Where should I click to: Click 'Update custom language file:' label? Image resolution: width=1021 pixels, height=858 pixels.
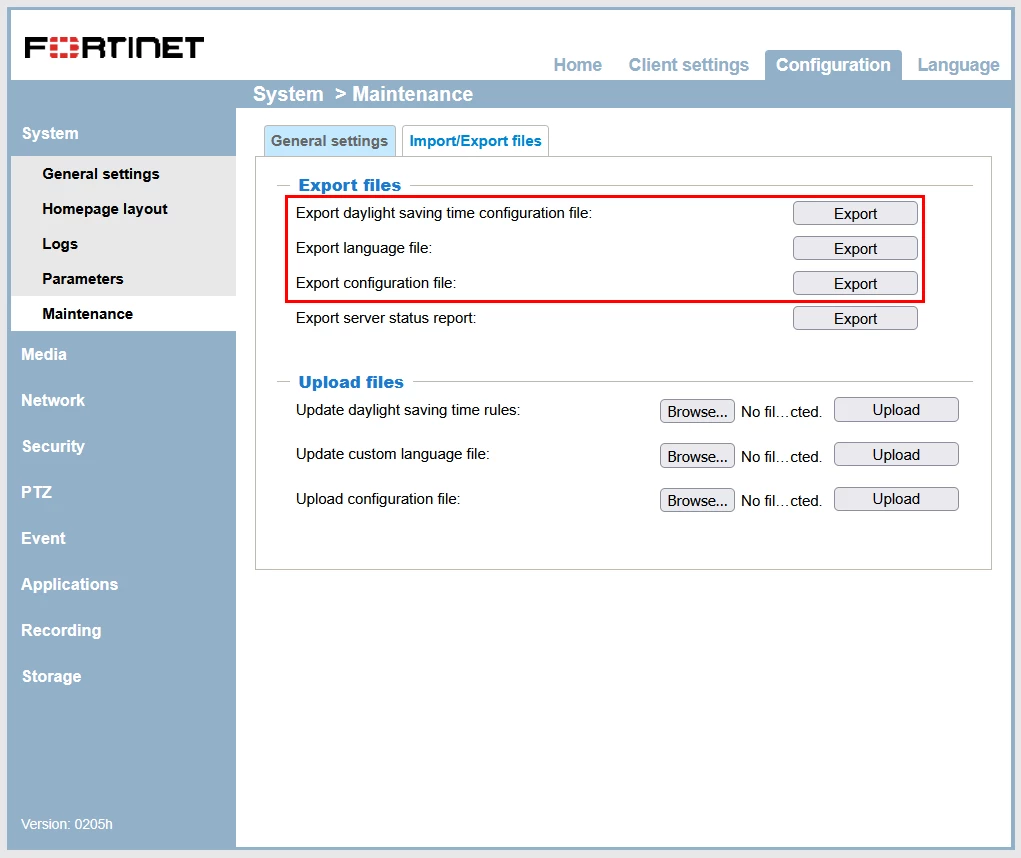click(x=393, y=454)
